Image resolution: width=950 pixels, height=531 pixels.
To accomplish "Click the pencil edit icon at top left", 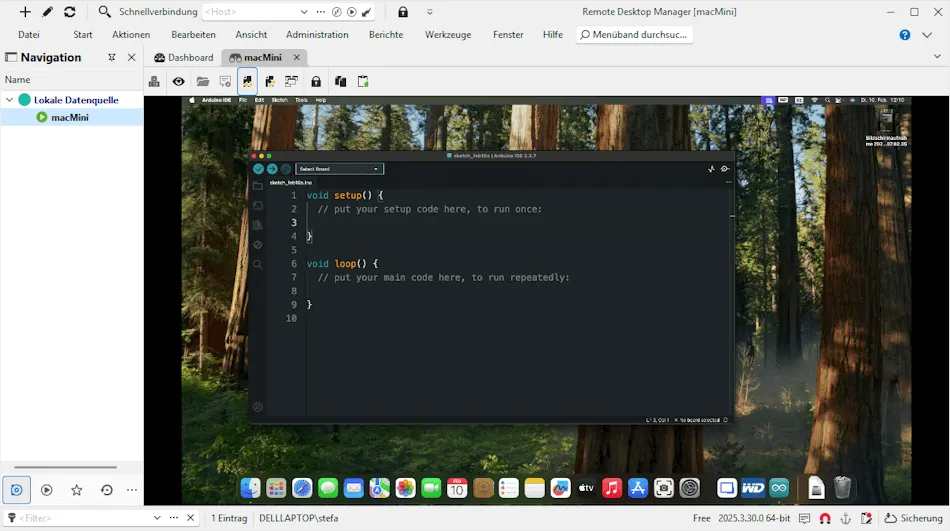I will click(x=47, y=12).
